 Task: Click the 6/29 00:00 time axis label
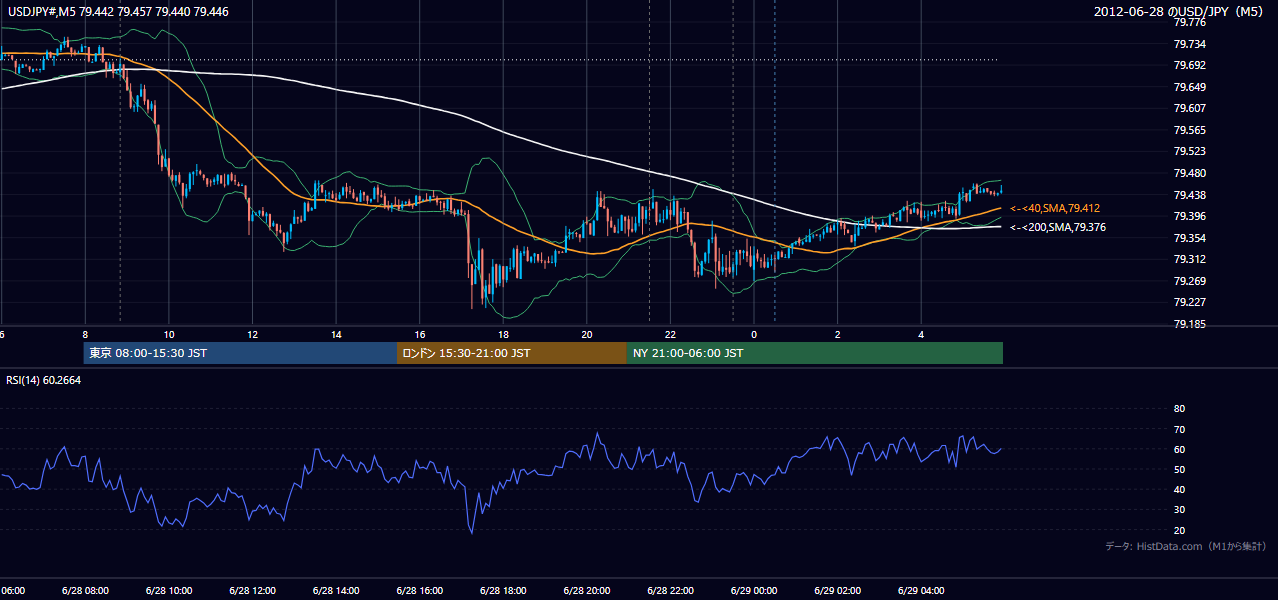[754, 591]
